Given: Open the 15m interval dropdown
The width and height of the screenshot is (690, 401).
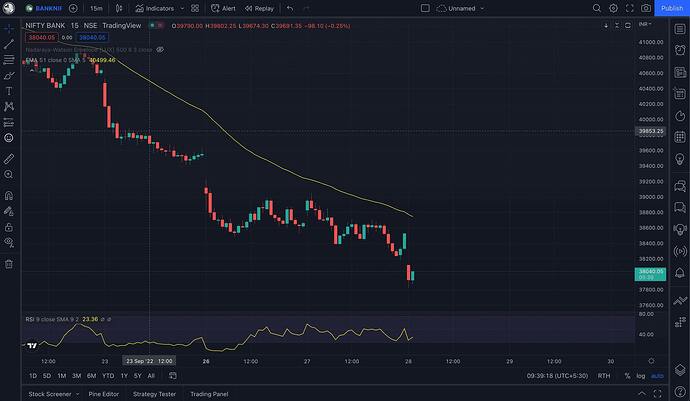Looking at the screenshot, I should [96, 8].
